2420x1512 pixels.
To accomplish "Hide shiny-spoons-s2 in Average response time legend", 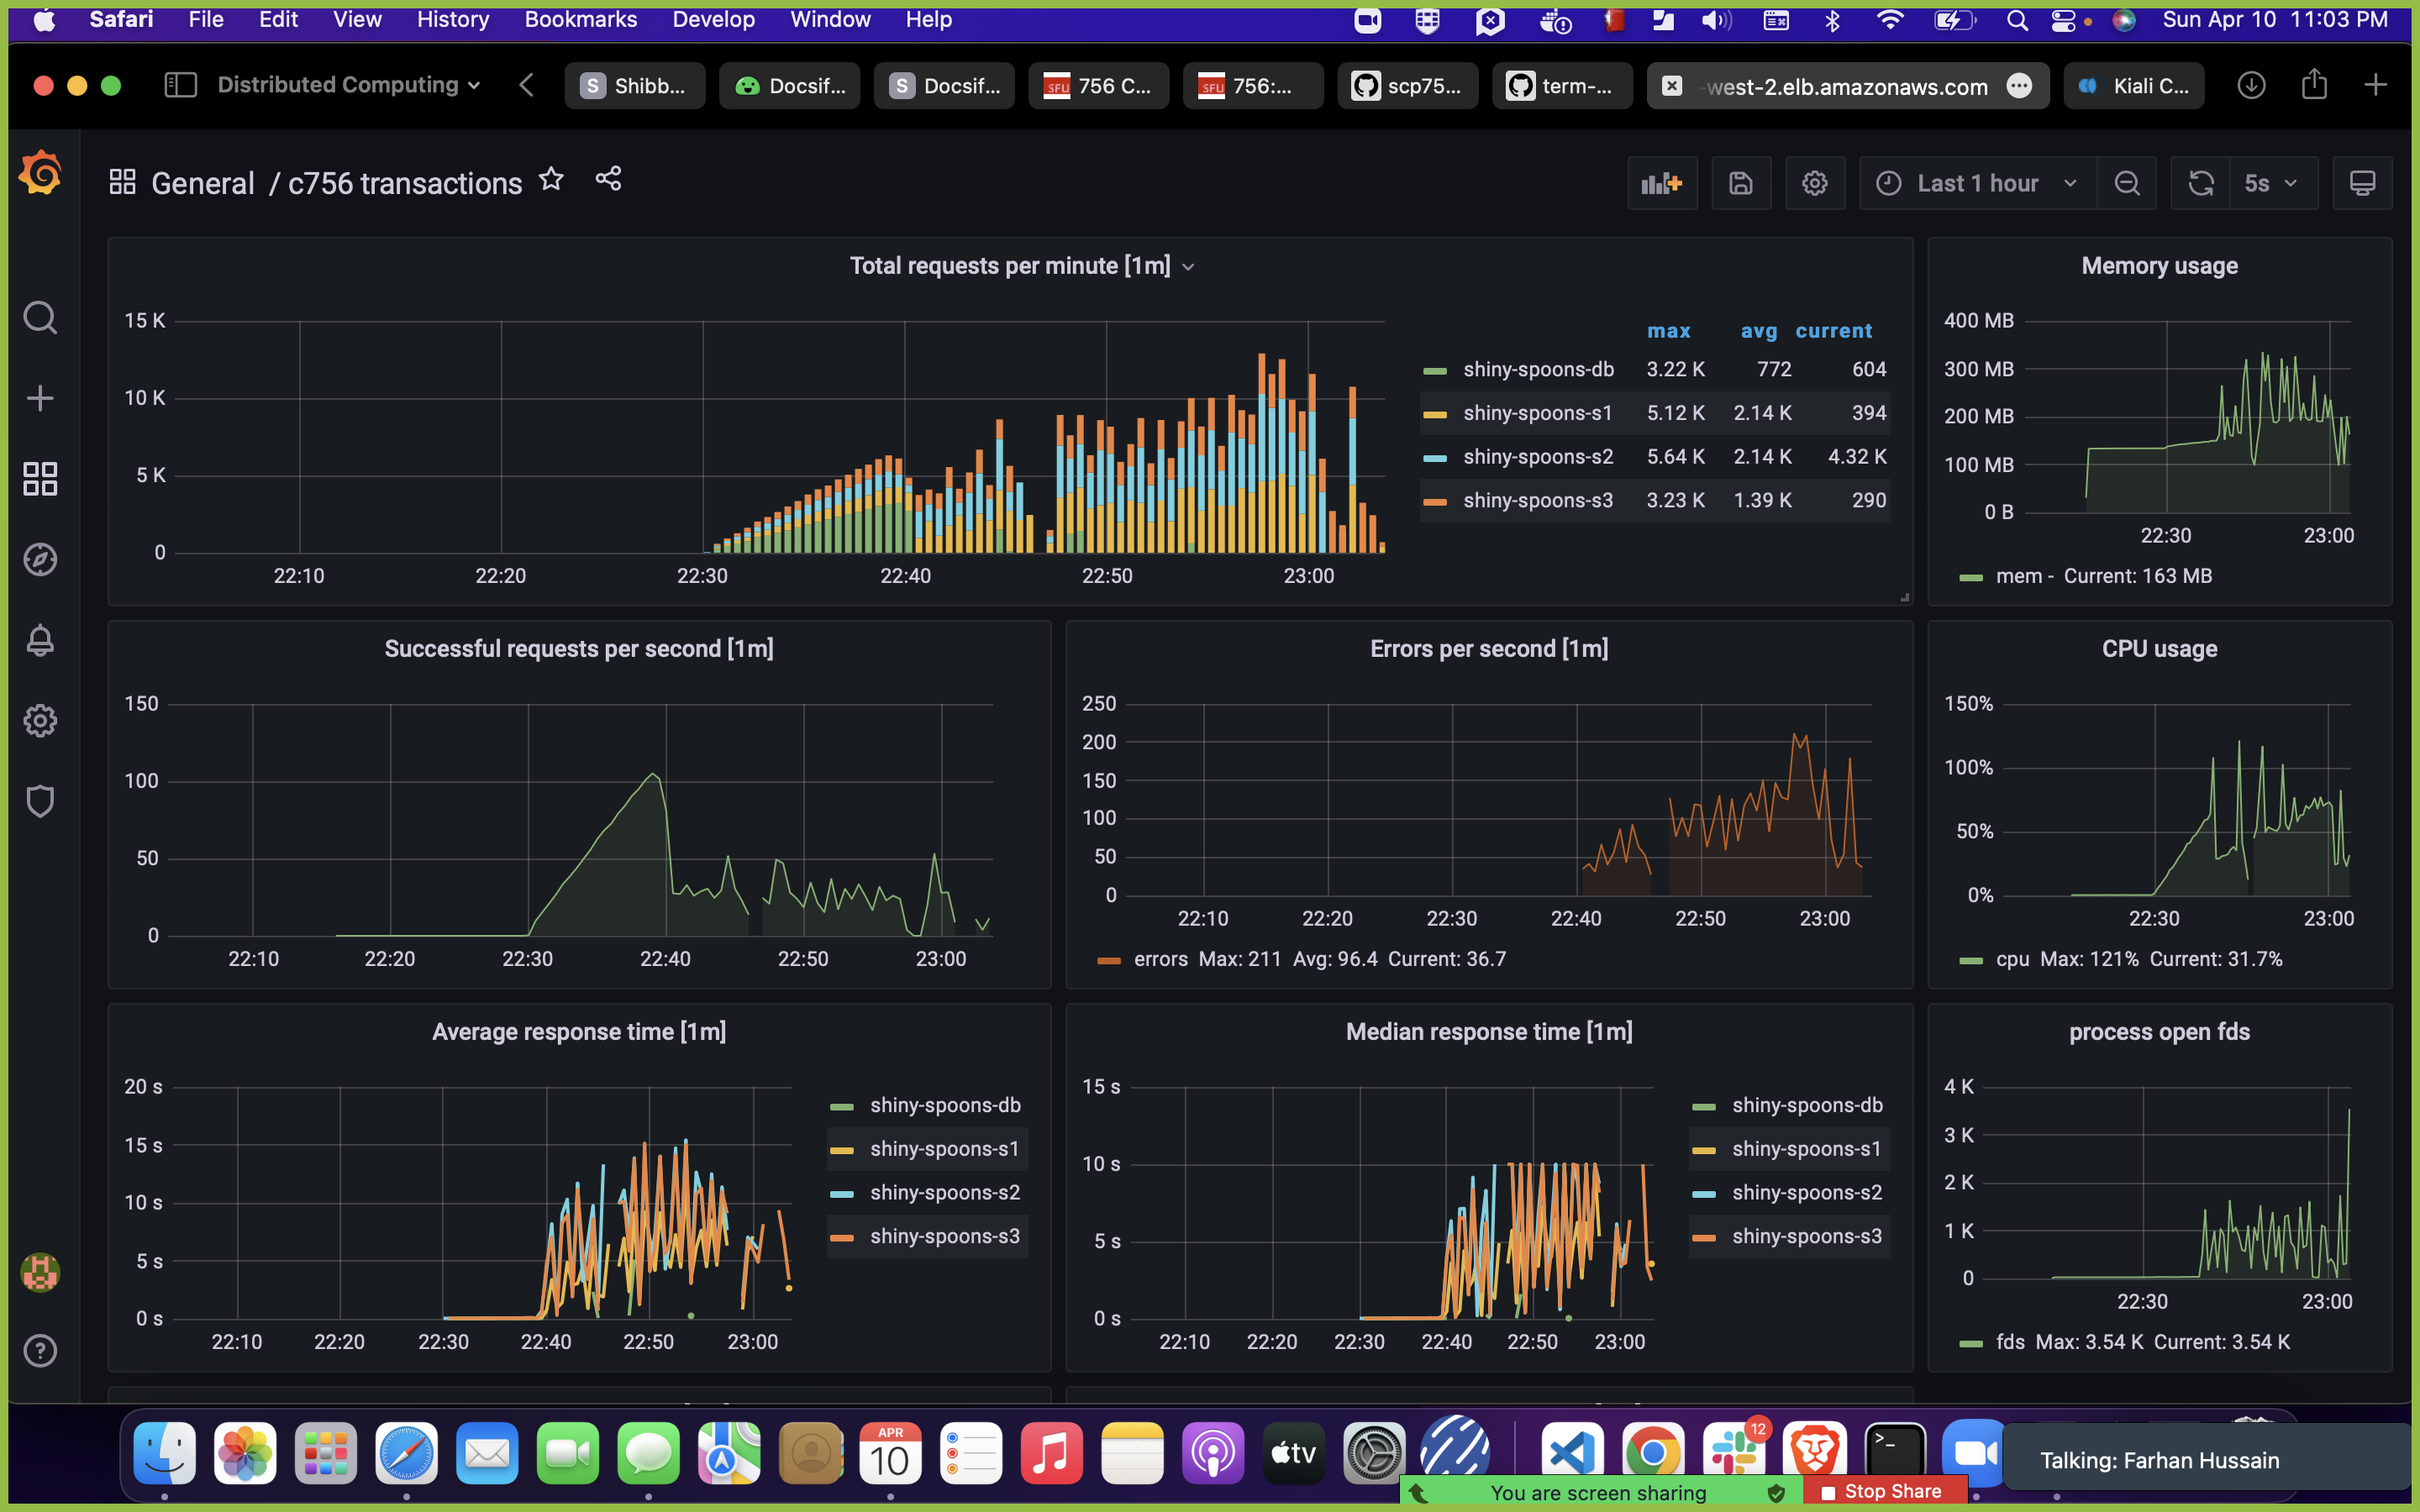I will 944,1192.
